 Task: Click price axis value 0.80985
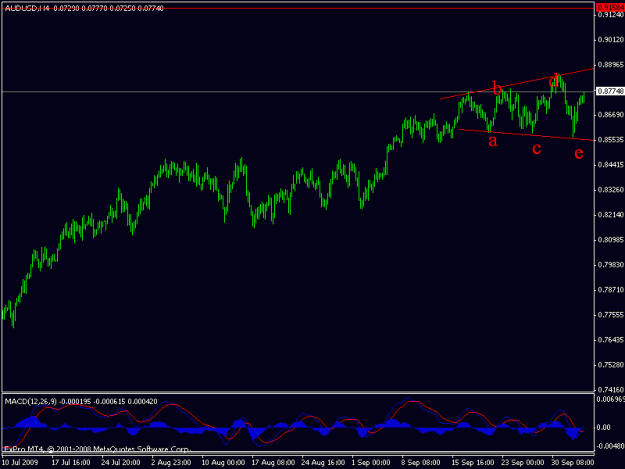[610, 240]
